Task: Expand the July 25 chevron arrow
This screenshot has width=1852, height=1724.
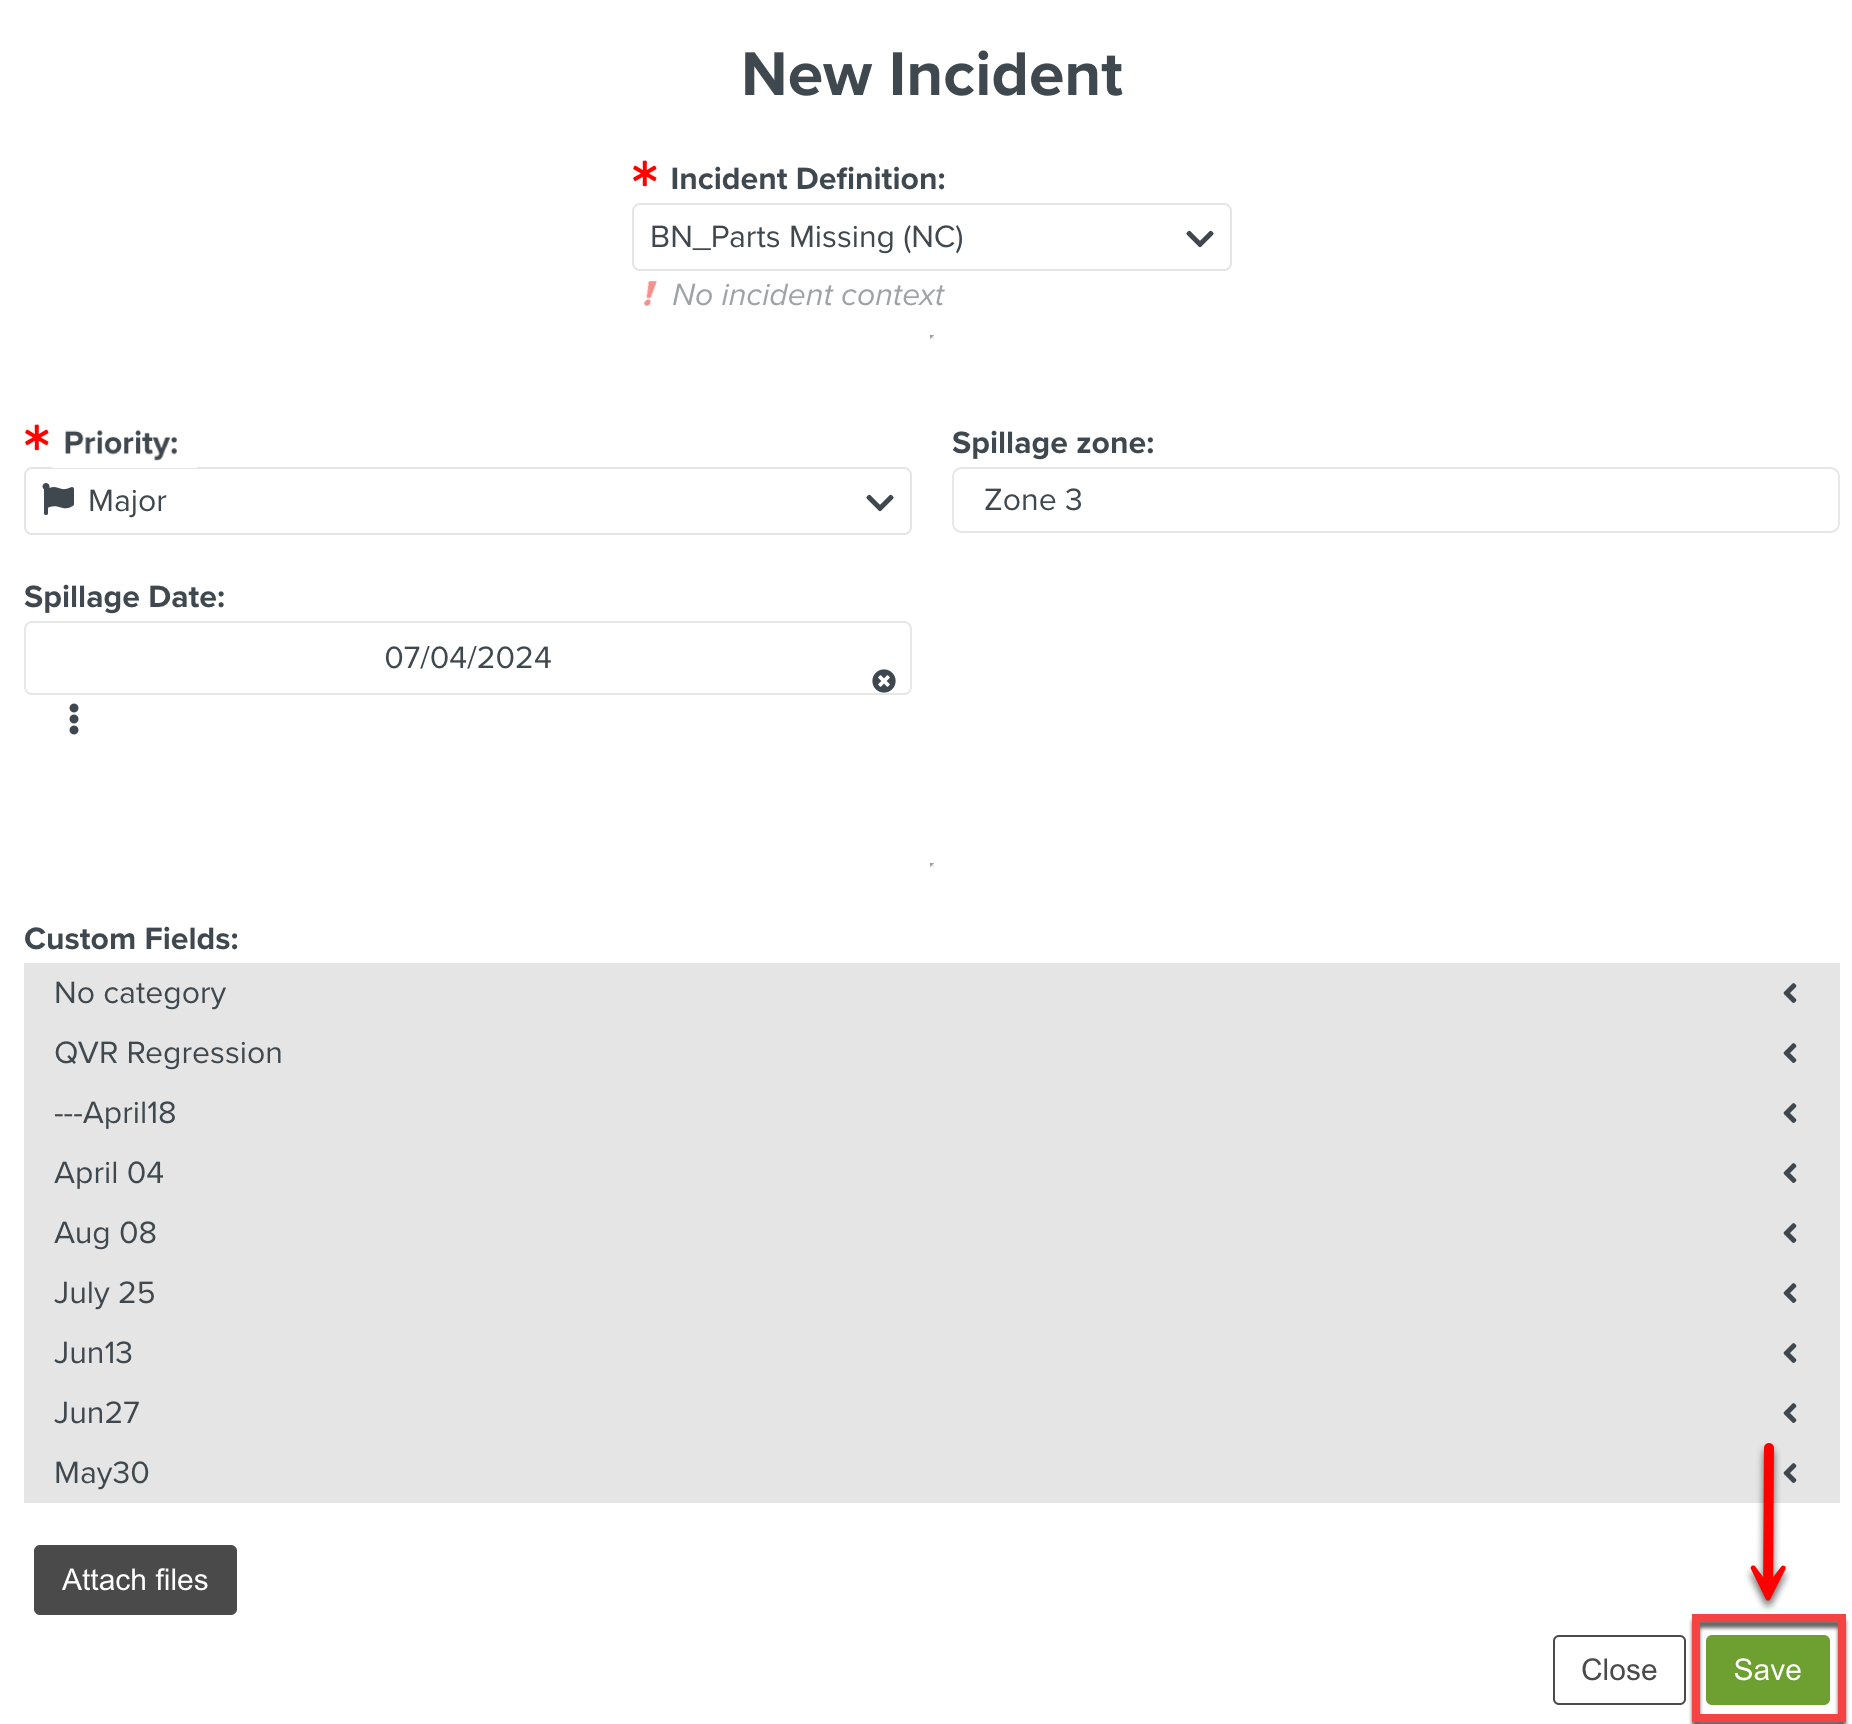Action: point(1790,1293)
